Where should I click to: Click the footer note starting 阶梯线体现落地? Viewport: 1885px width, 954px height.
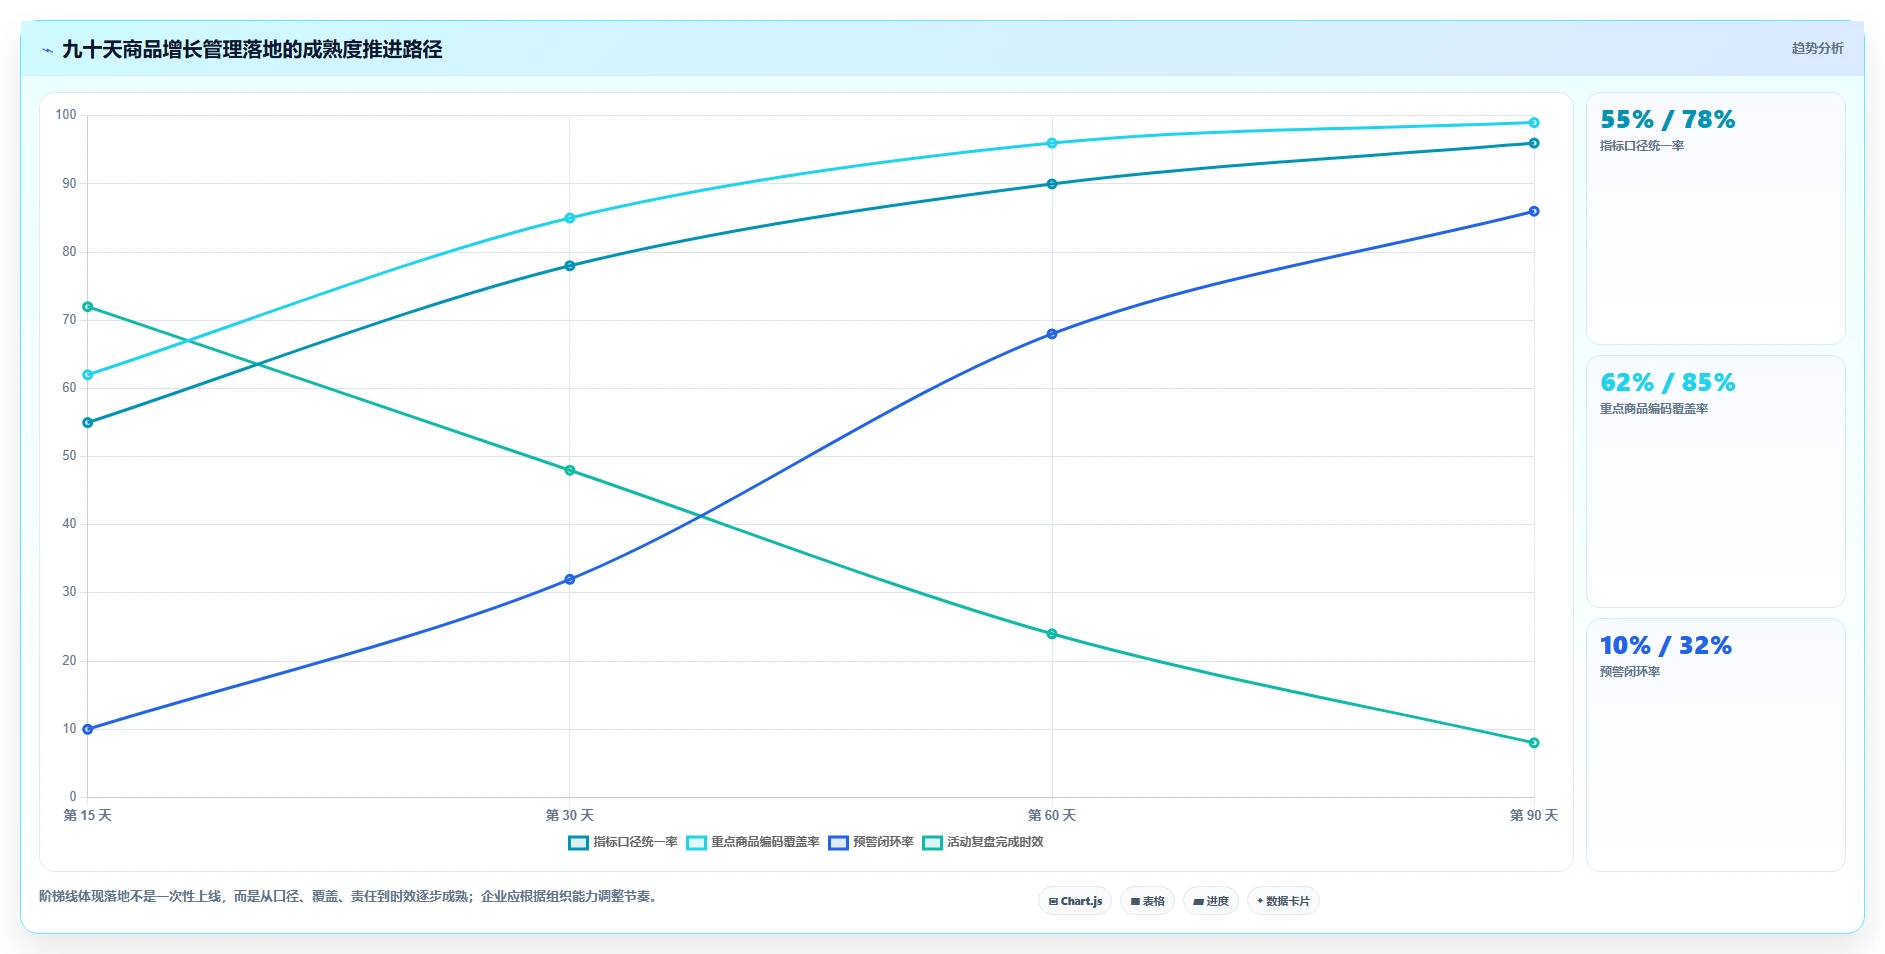pos(350,896)
